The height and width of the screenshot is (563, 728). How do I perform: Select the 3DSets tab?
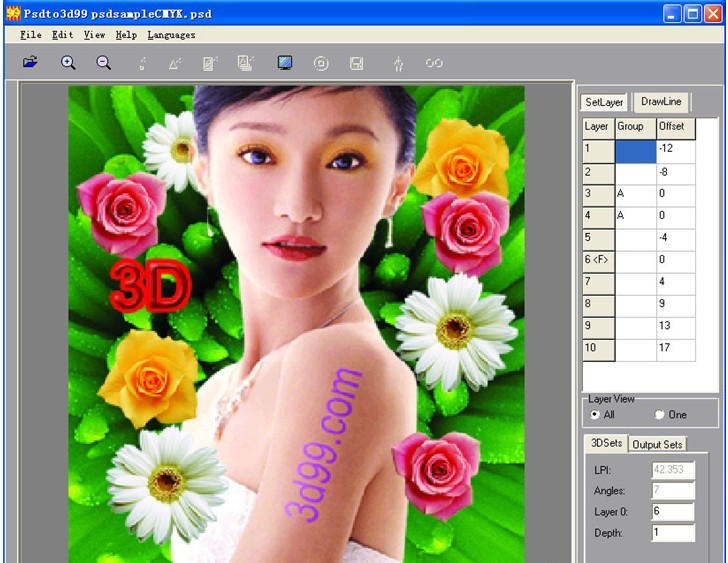click(x=605, y=444)
